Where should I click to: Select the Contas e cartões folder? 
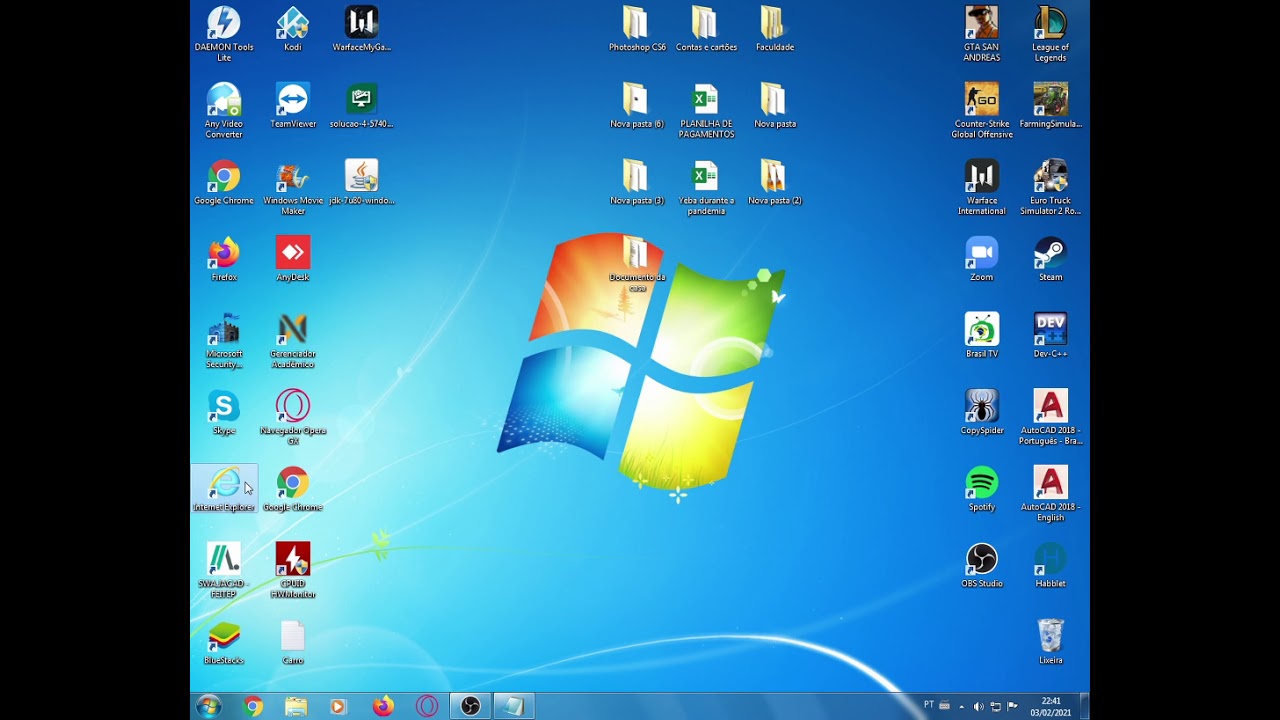coord(706,28)
